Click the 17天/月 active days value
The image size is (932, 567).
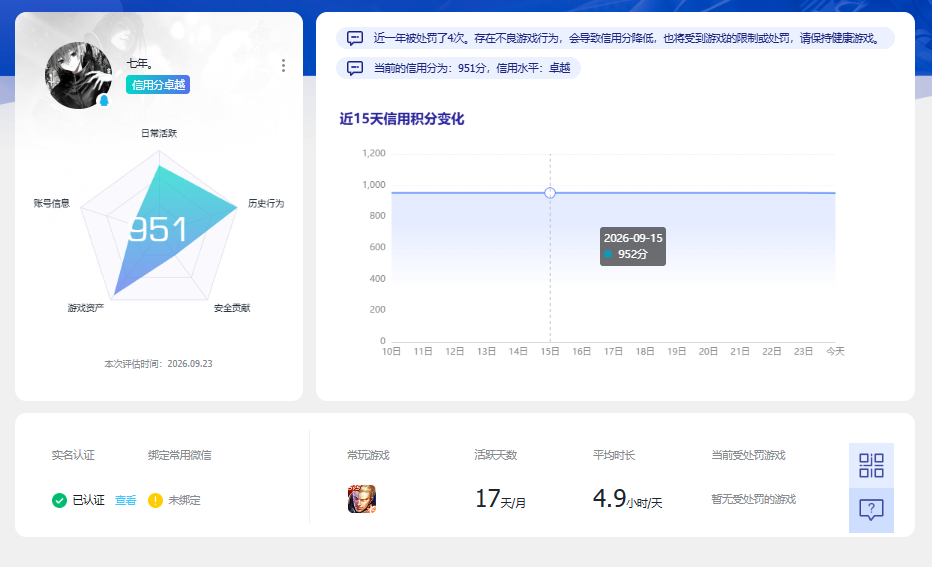[x=500, y=499]
